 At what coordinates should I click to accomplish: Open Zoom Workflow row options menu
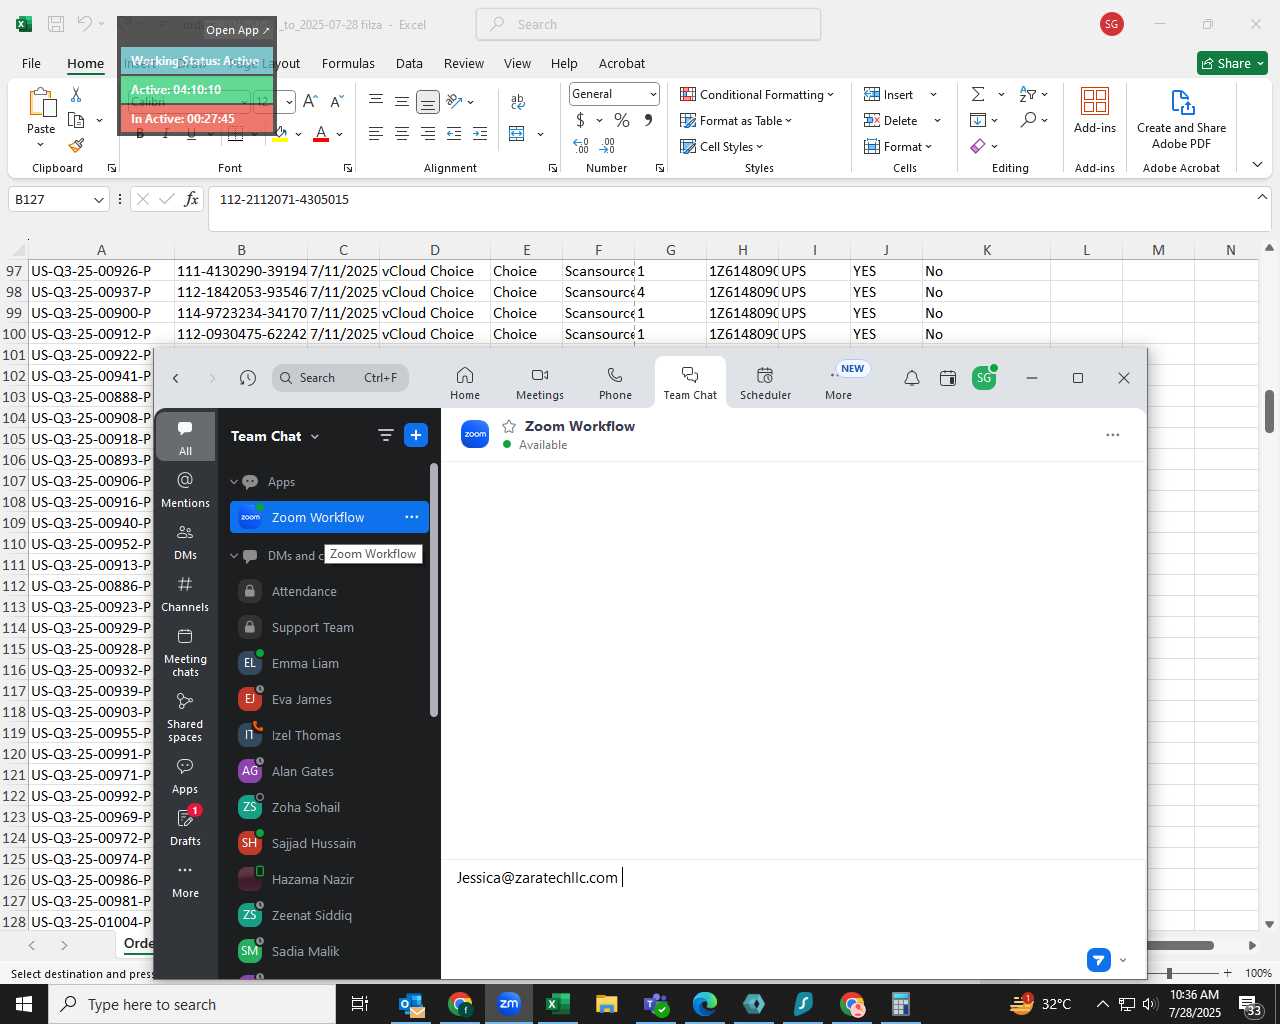[x=411, y=517]
